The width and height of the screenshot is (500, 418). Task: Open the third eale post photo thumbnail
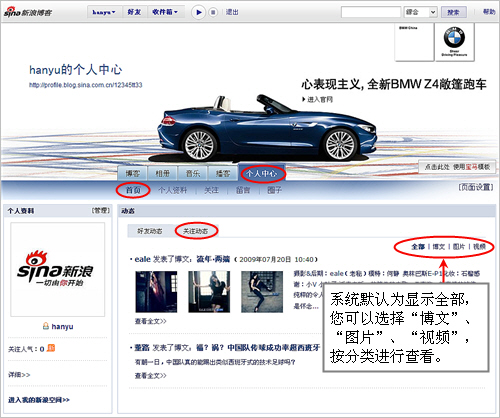click(x=262, y=292)
